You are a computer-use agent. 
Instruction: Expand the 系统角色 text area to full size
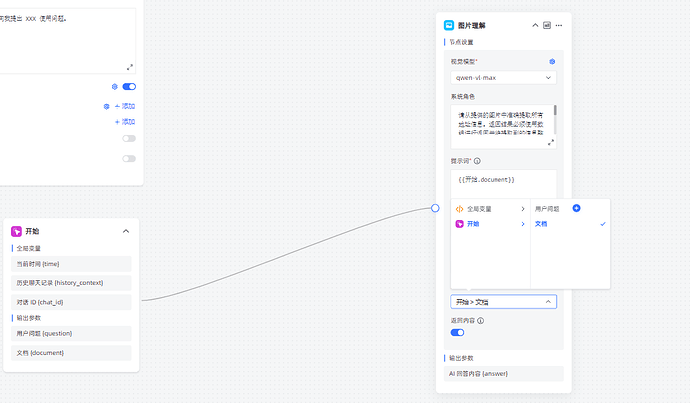[x=551, y=143]
